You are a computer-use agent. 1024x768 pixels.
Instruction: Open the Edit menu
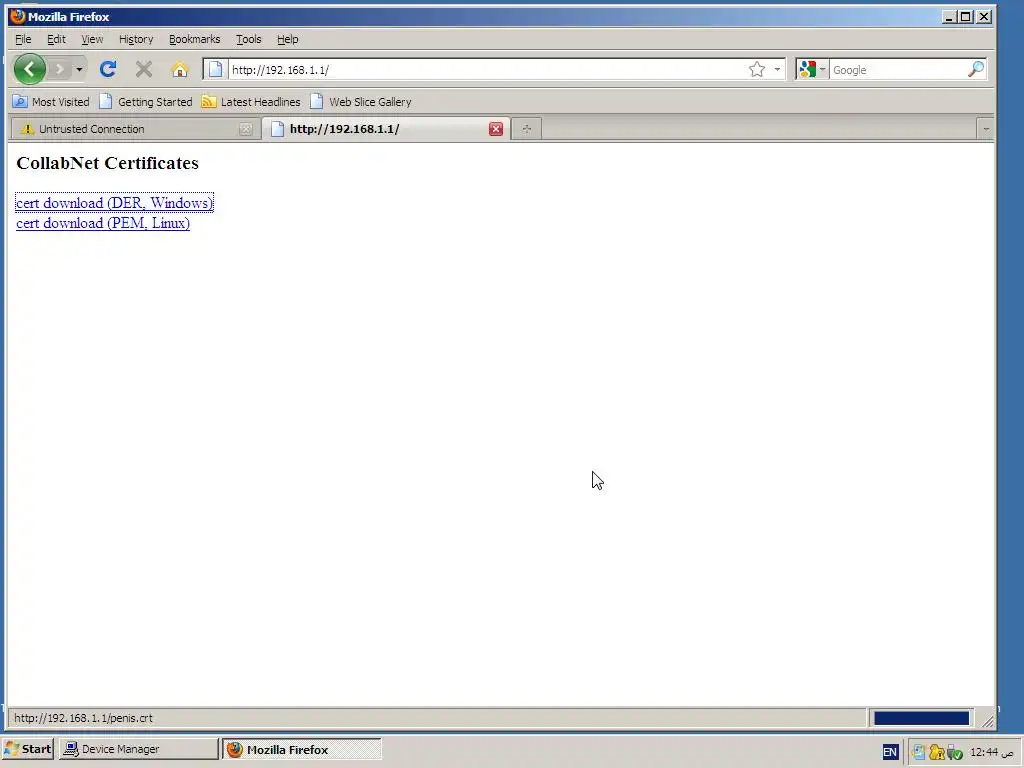tap(56, 39)
